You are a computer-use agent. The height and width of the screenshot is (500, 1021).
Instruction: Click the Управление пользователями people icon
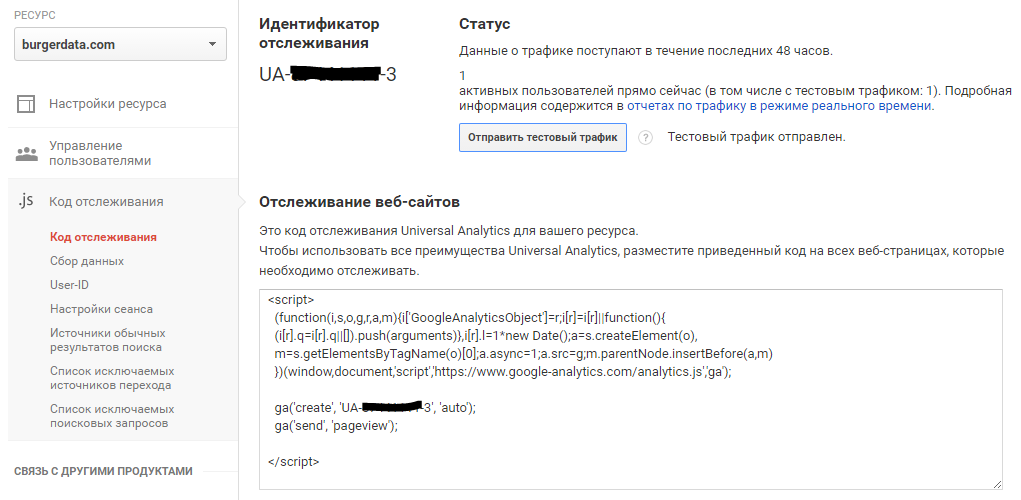[27, 153]
